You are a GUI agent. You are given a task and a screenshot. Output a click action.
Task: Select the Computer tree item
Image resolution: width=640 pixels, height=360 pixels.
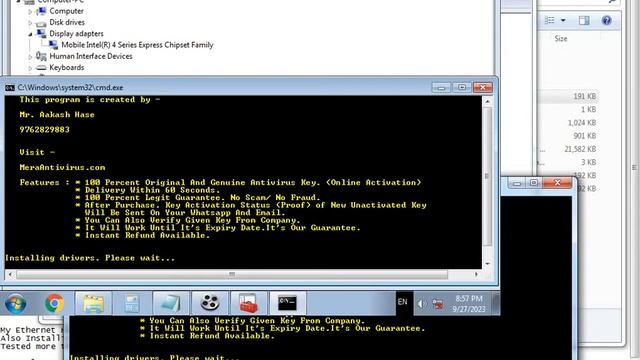(67, 11)
